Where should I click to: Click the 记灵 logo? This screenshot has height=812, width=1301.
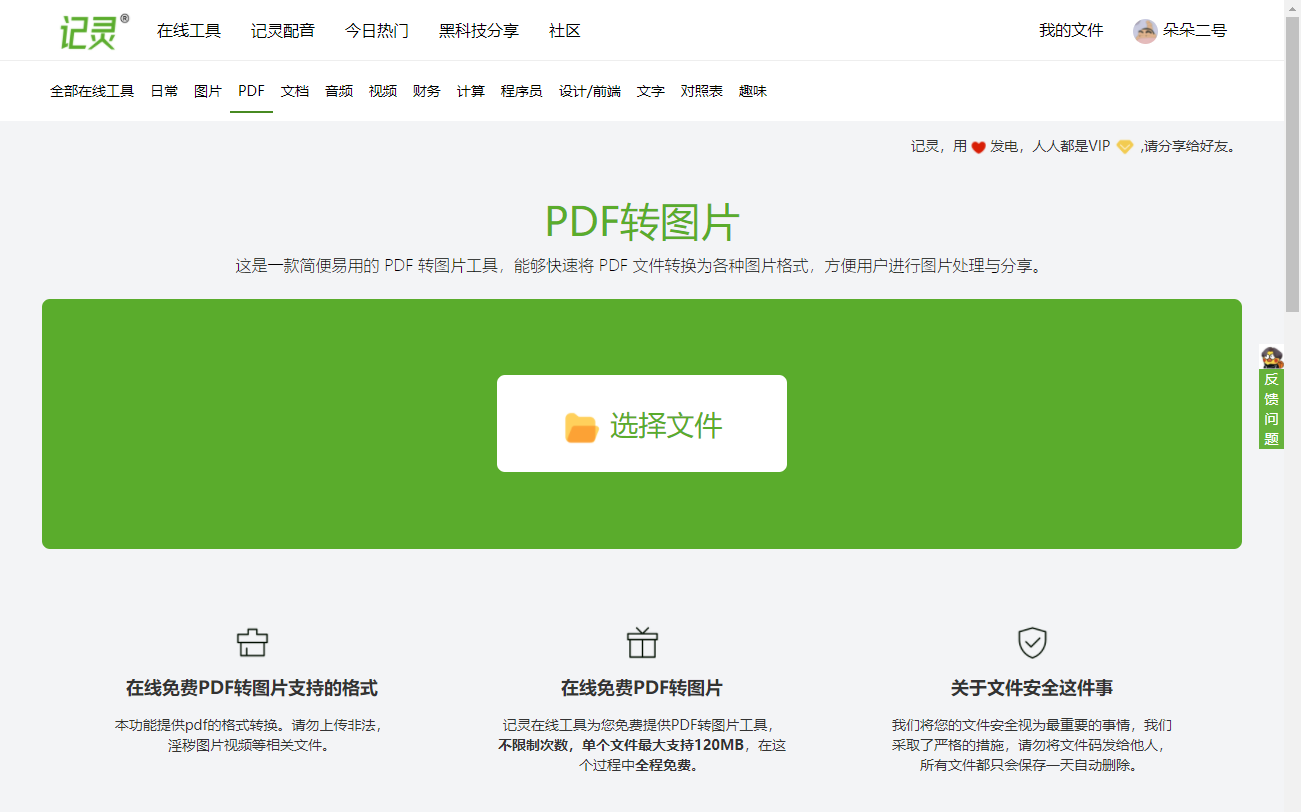pyautogui.click(x=94, y=31)
